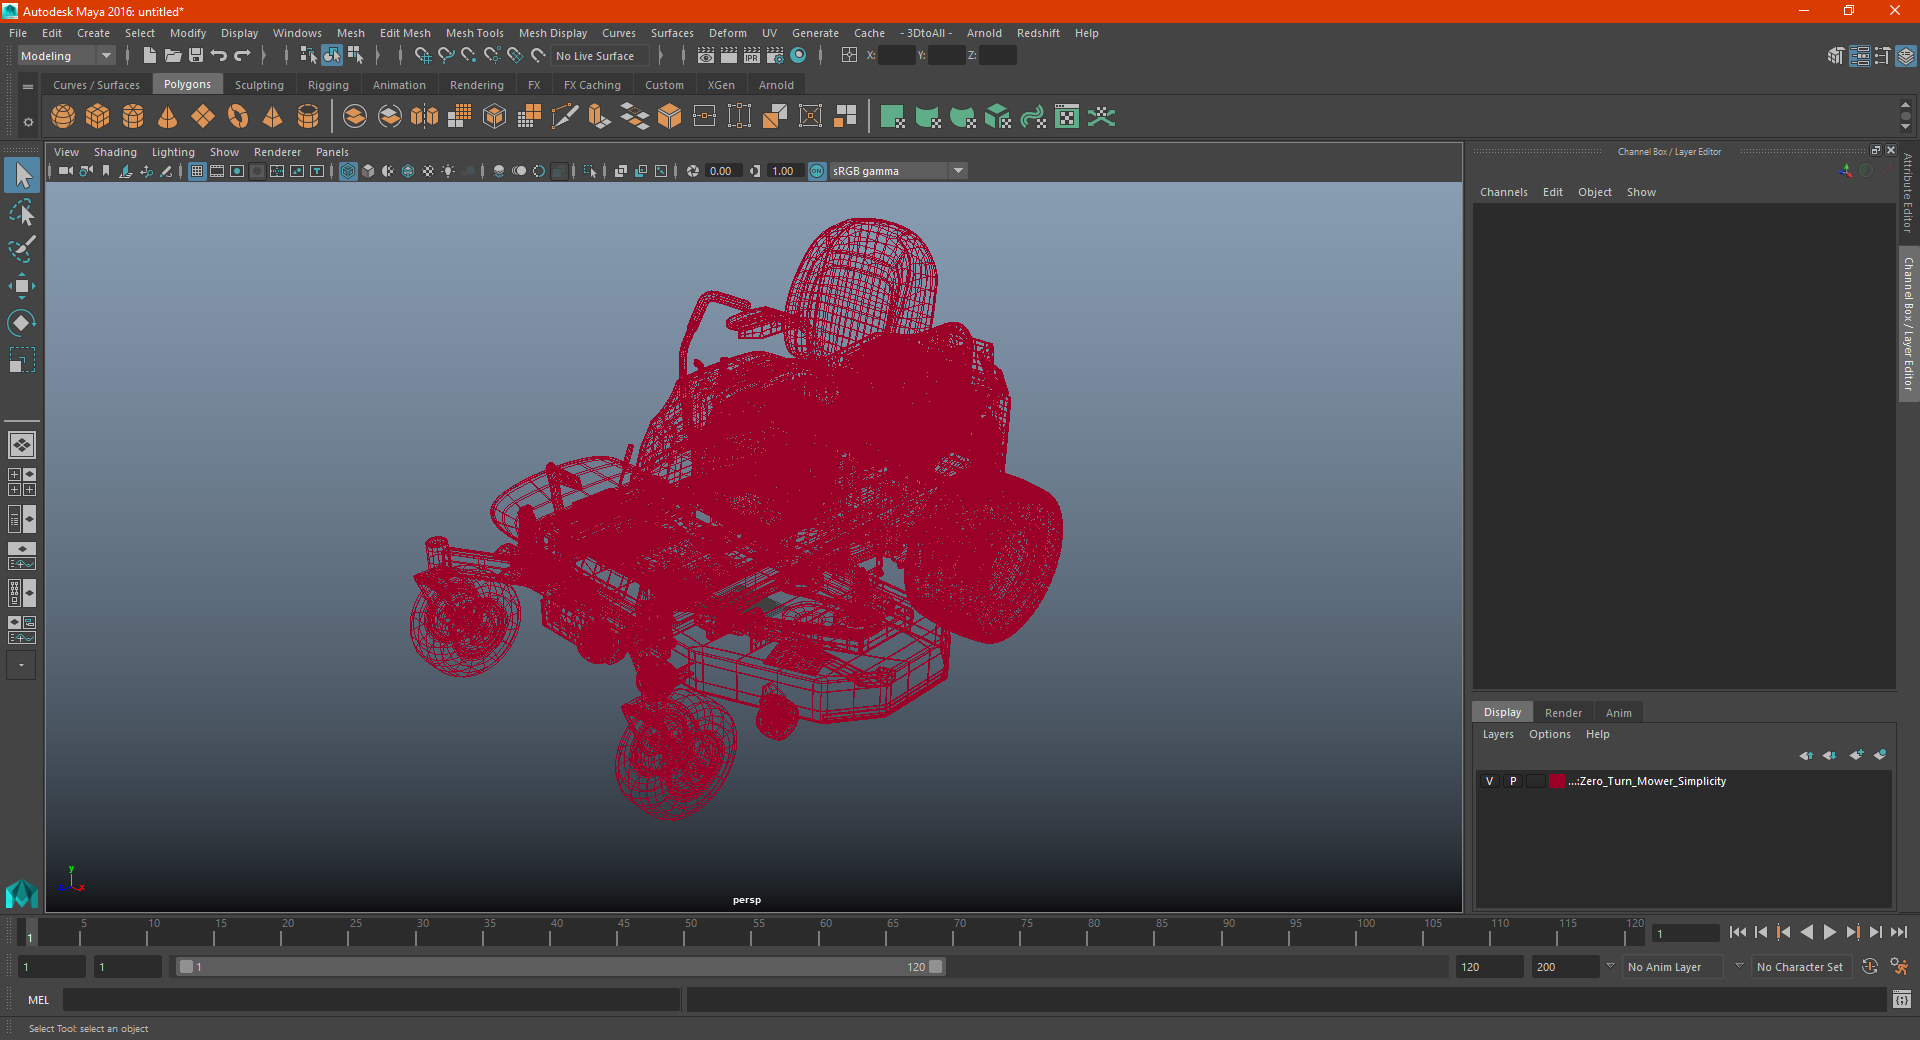Image resolution: width=1920 pixels, height=1040 pixels.
Task: Click the red layer color swatch
Action: tap(1557, 781)
